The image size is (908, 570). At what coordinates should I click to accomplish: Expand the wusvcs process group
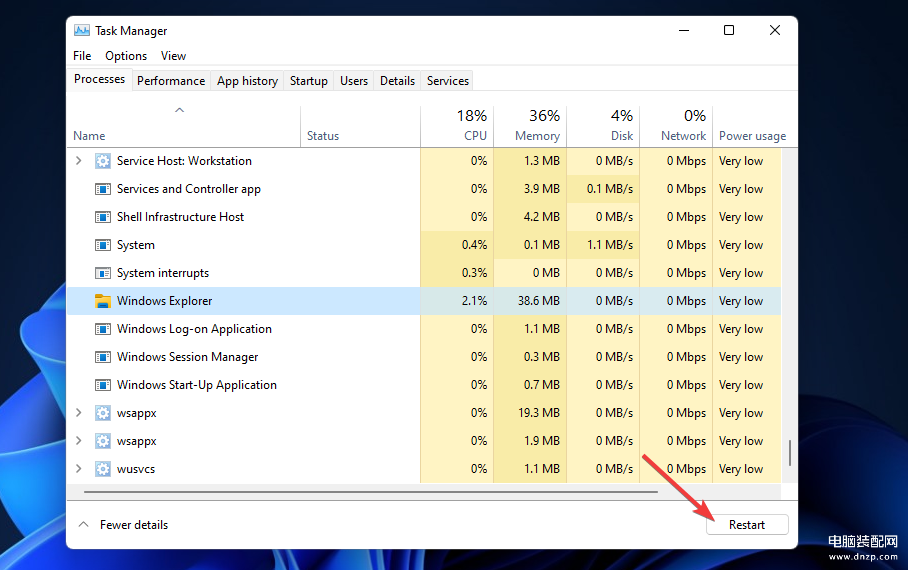(79, 469)
